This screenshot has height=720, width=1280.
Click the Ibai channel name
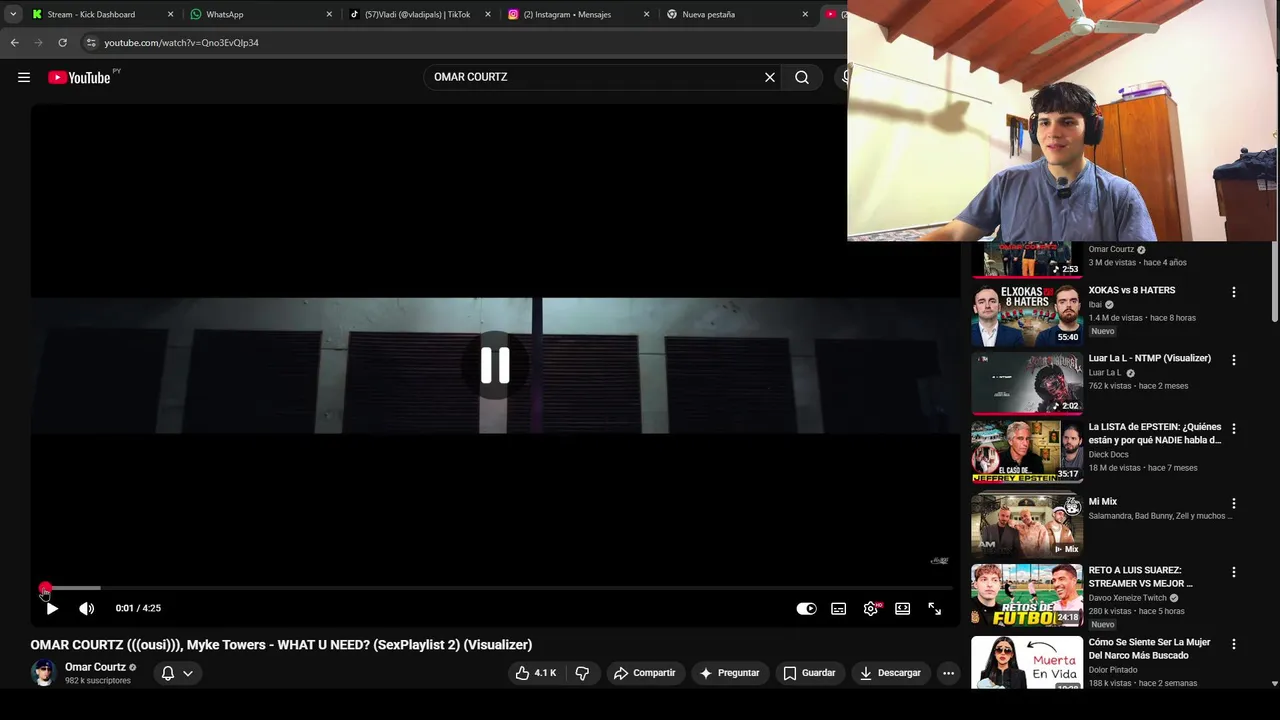[x=1095, y=304]
